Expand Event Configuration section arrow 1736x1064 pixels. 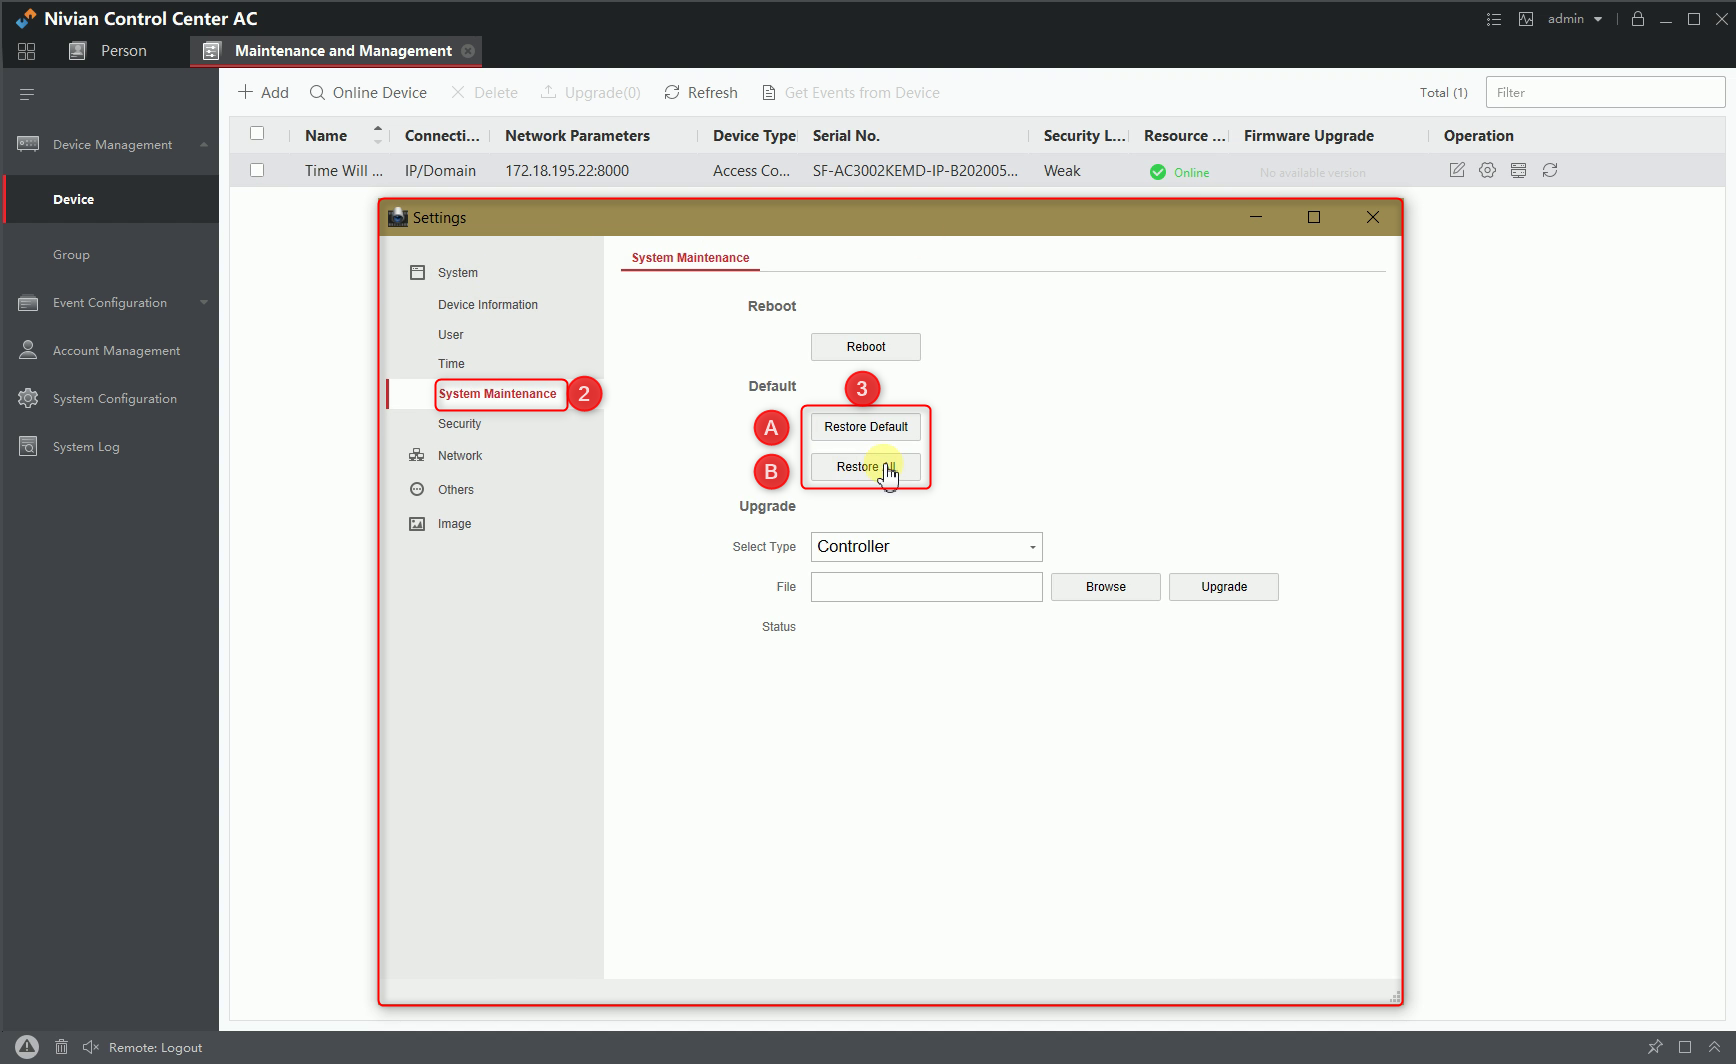(204, 303)
